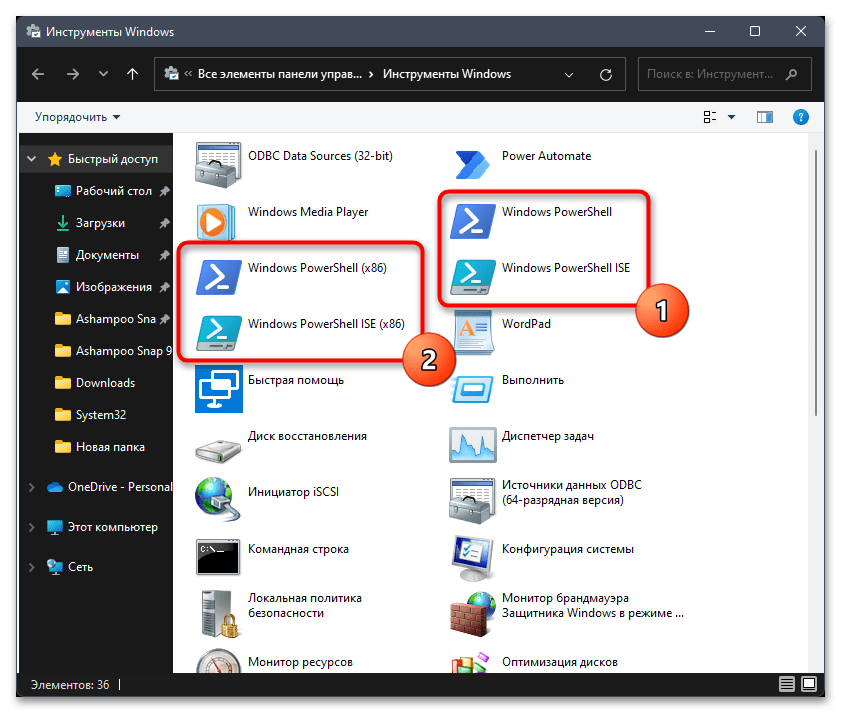Click the Windows Media Player label
The height and width of the screenshot is (713, 841).
308,212
